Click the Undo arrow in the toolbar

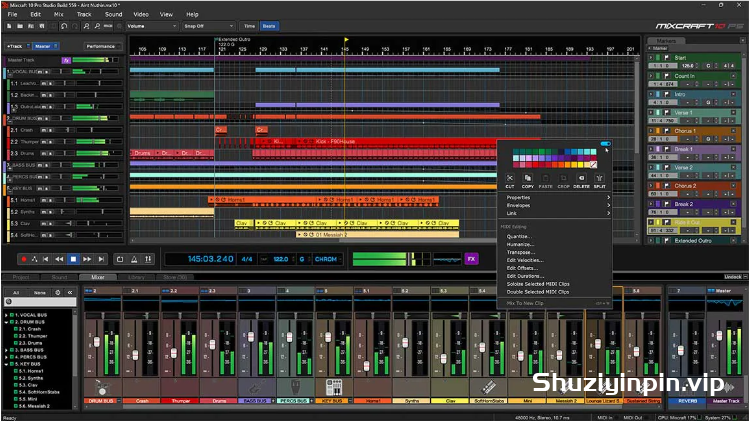[x=64, y=26]
